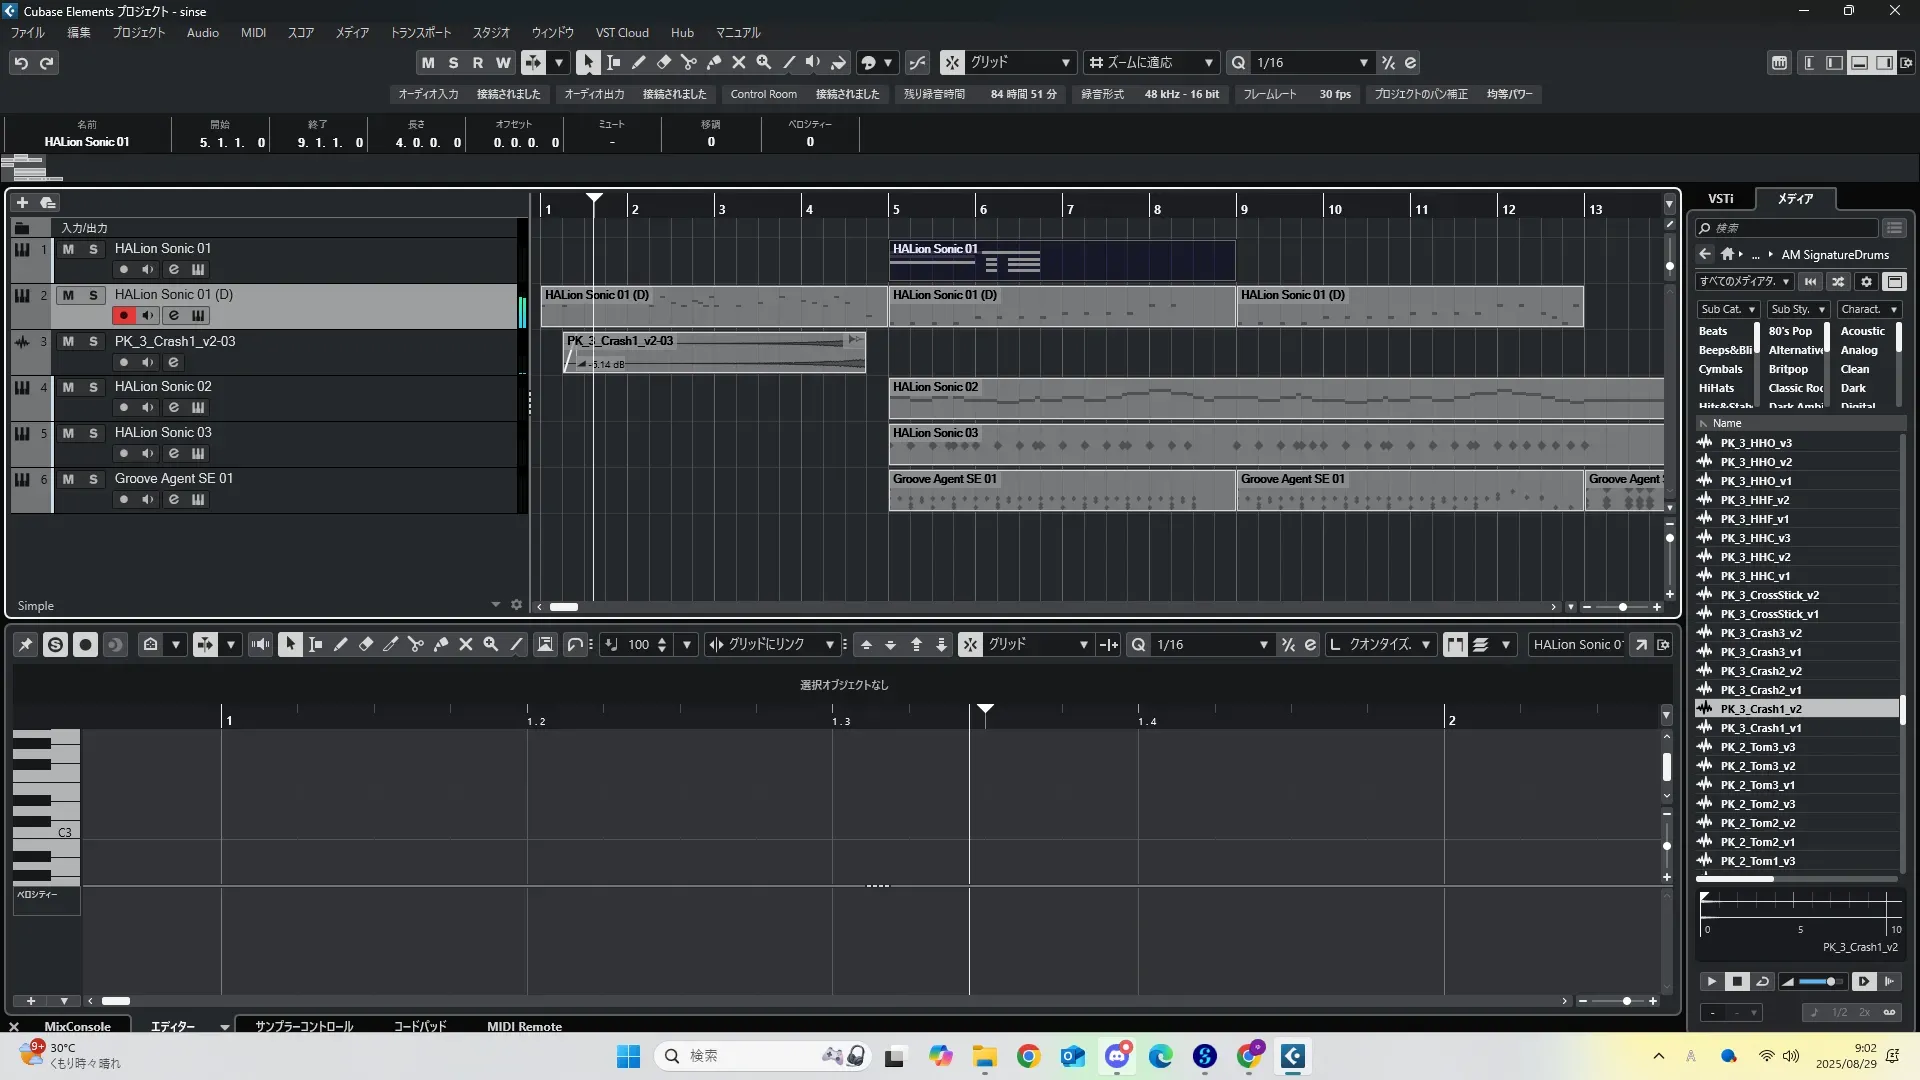
Task: Solo the HALion Sonic 02 track
Action: pyautogui.click(x=93, y=387)
